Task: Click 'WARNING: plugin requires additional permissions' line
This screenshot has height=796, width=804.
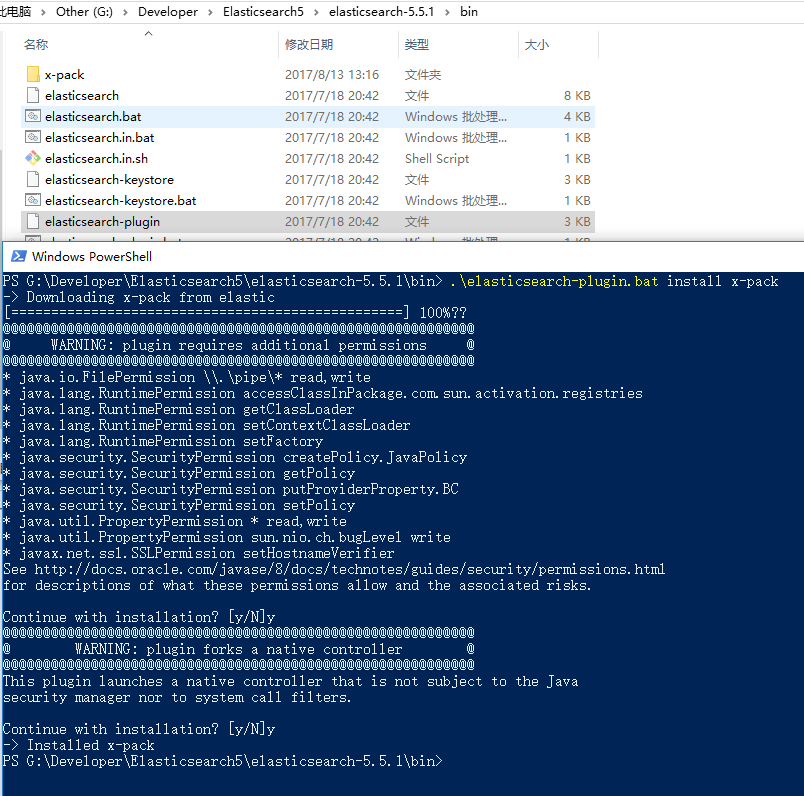Action: (x=238, y=345)
